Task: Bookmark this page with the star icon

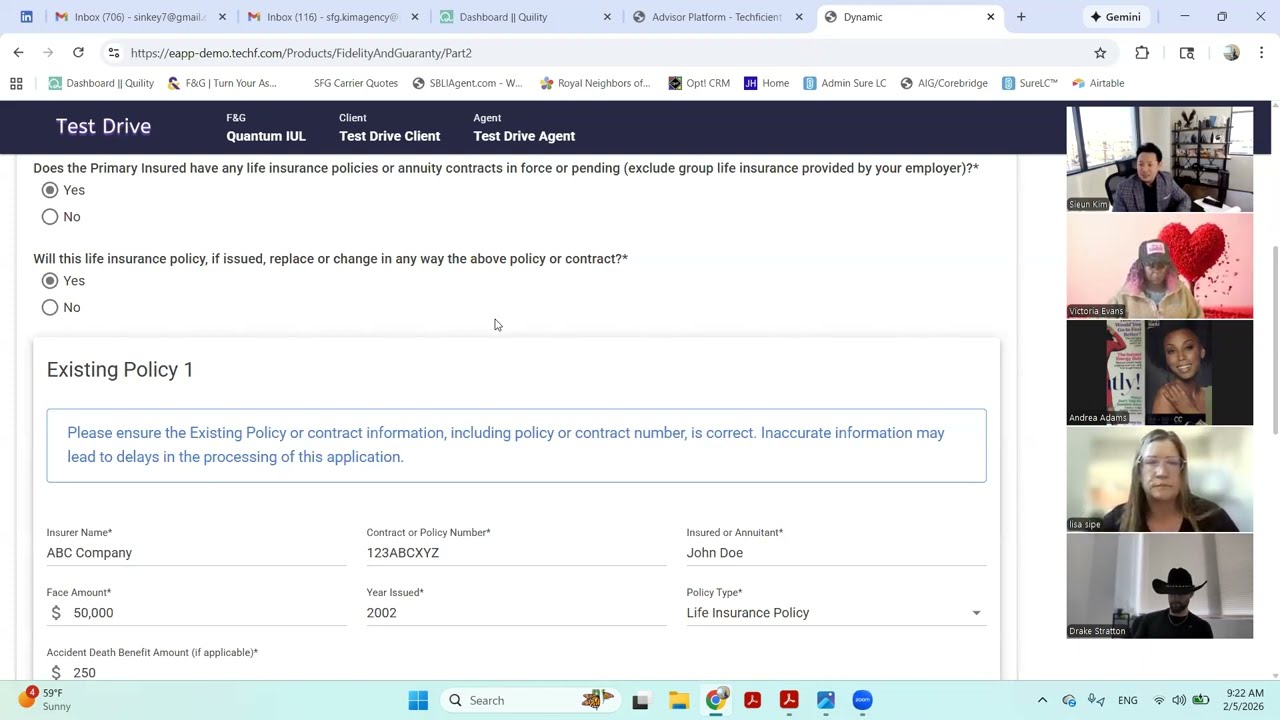Action: tap(1100, 53)
